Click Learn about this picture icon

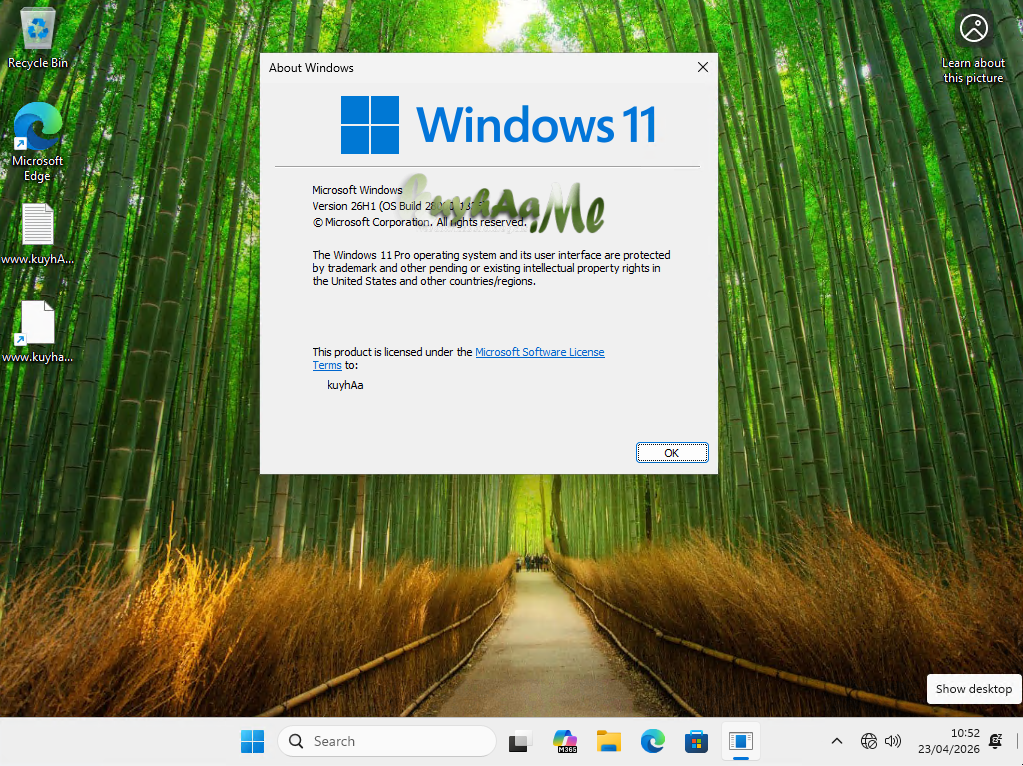(973, 47)
